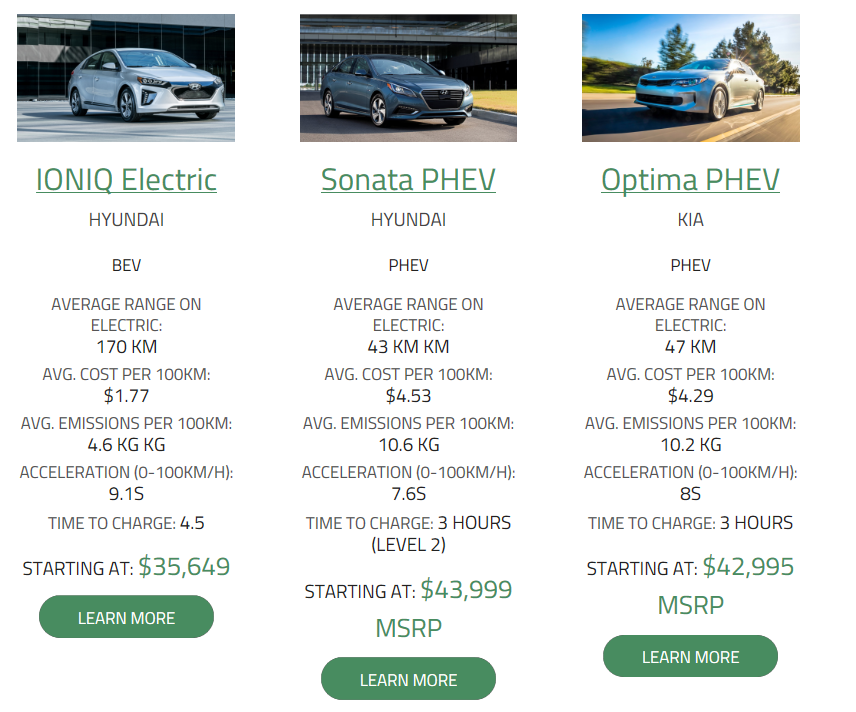Click the silver IONIQ Electric car photo
Image resolution: width=856 pixels, height=712 pixels.
click(x=126, y=78)
